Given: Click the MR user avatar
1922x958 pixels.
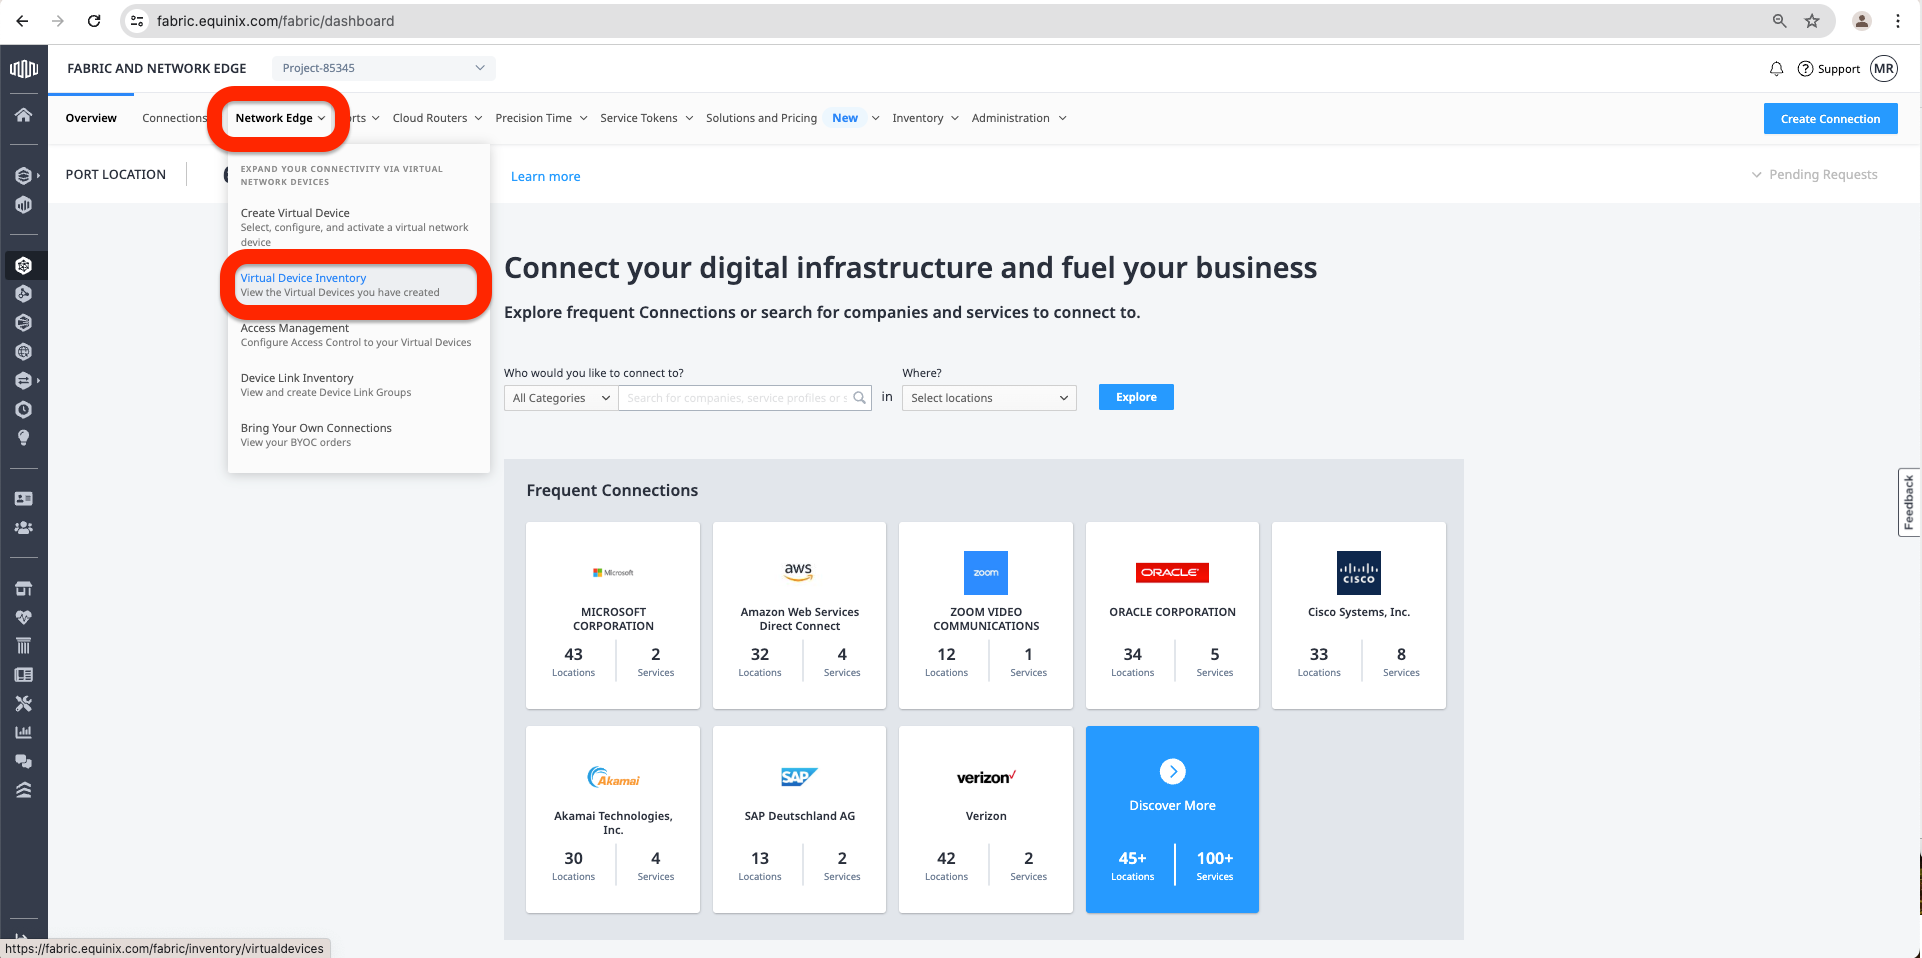Looking at the screenshot, I should (x=1884, y=69).
